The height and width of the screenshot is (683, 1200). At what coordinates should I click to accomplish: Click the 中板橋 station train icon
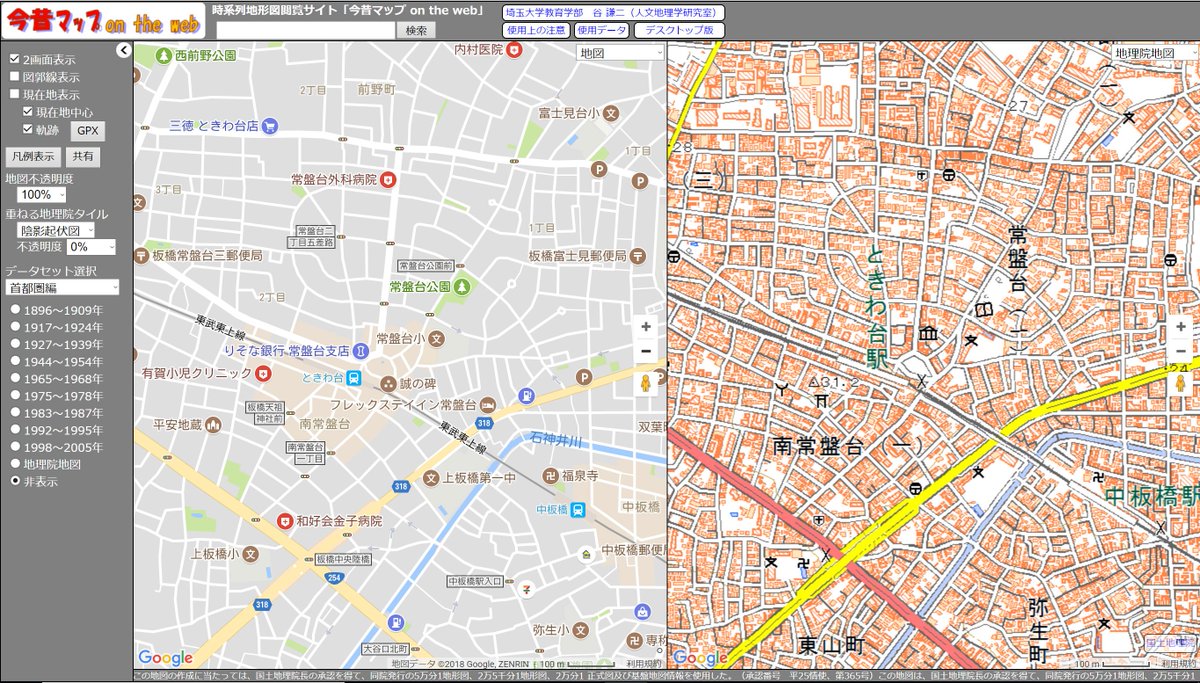[577, 509]
